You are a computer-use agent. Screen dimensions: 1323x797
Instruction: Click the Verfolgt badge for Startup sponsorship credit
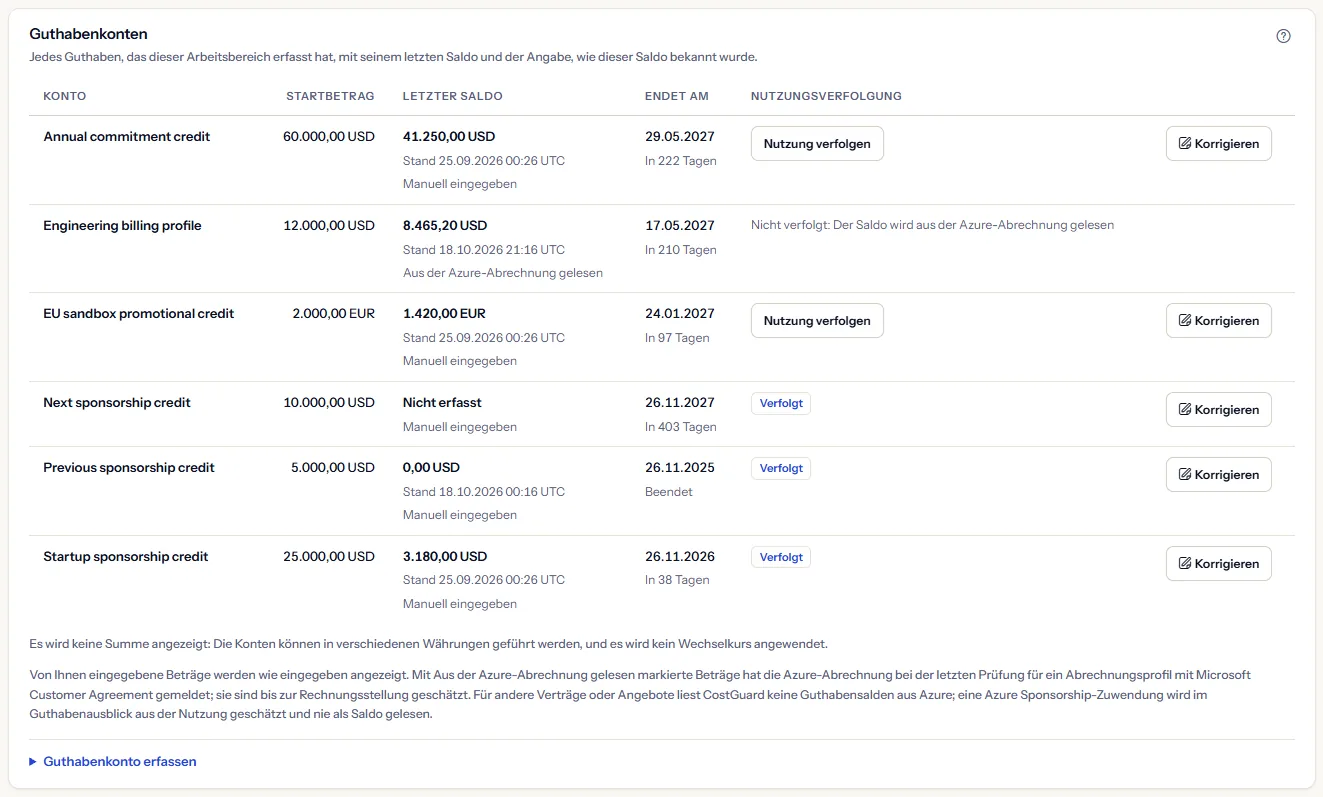(781, 557)
